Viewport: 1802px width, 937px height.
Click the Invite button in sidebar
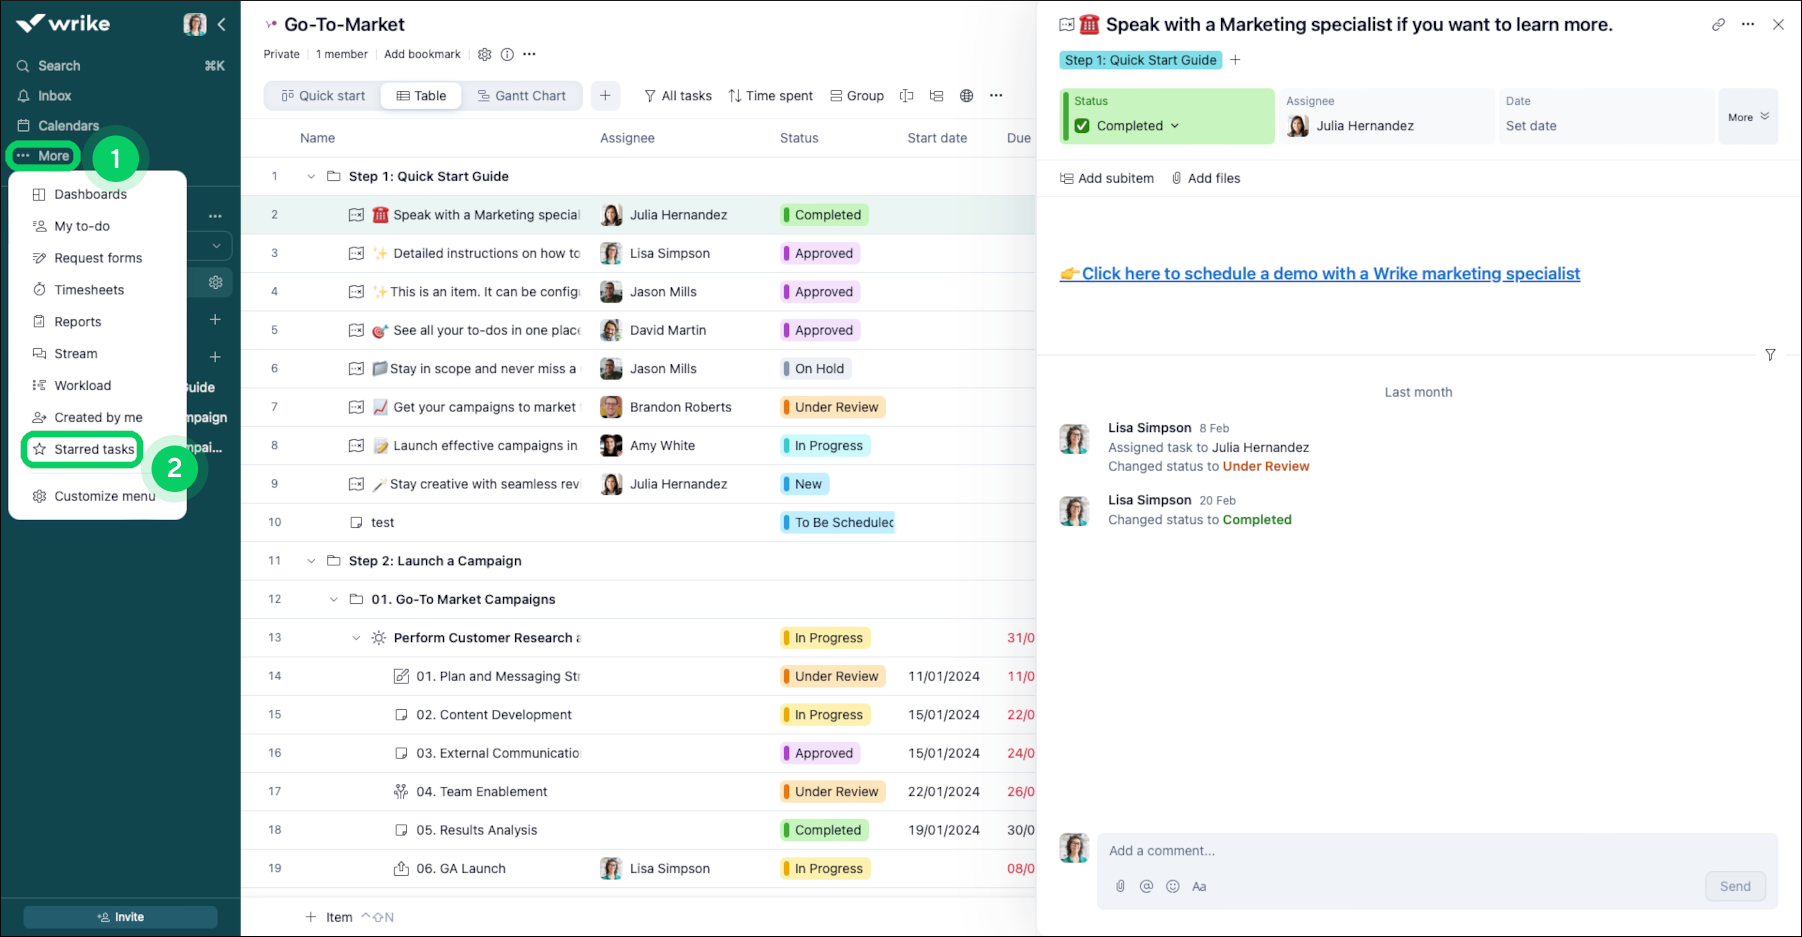120,917
